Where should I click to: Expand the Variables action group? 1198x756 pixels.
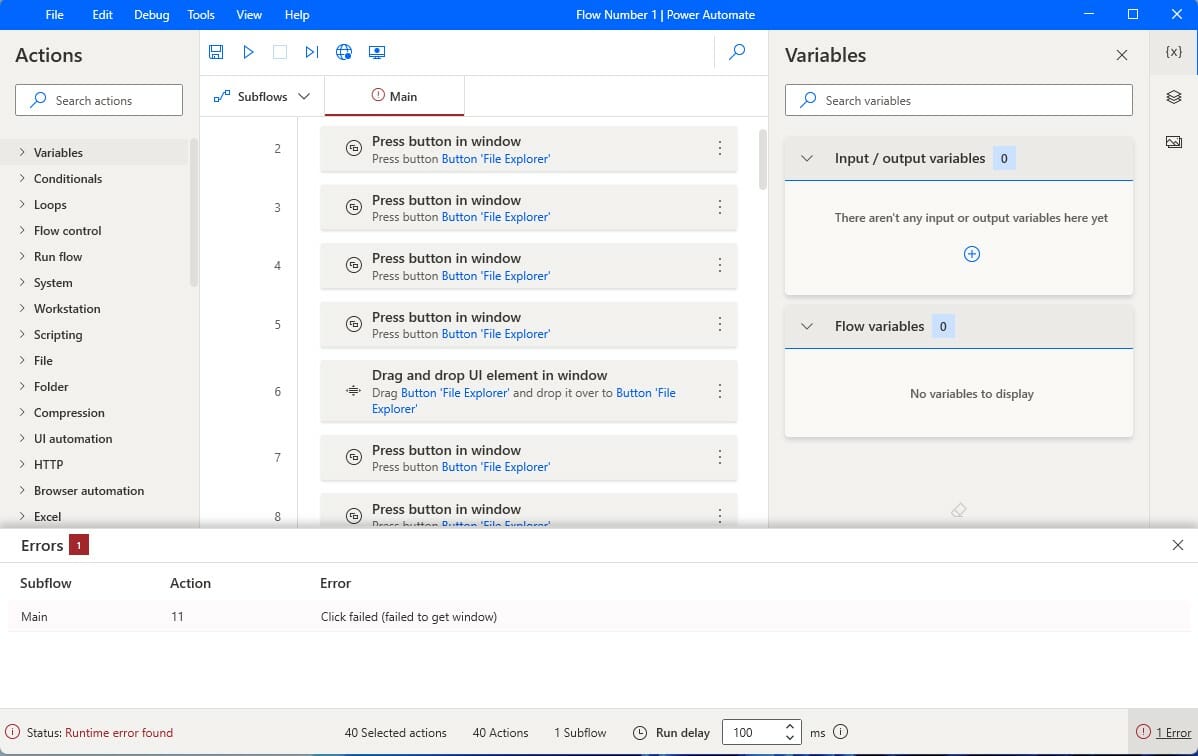(x=21, y=152)
